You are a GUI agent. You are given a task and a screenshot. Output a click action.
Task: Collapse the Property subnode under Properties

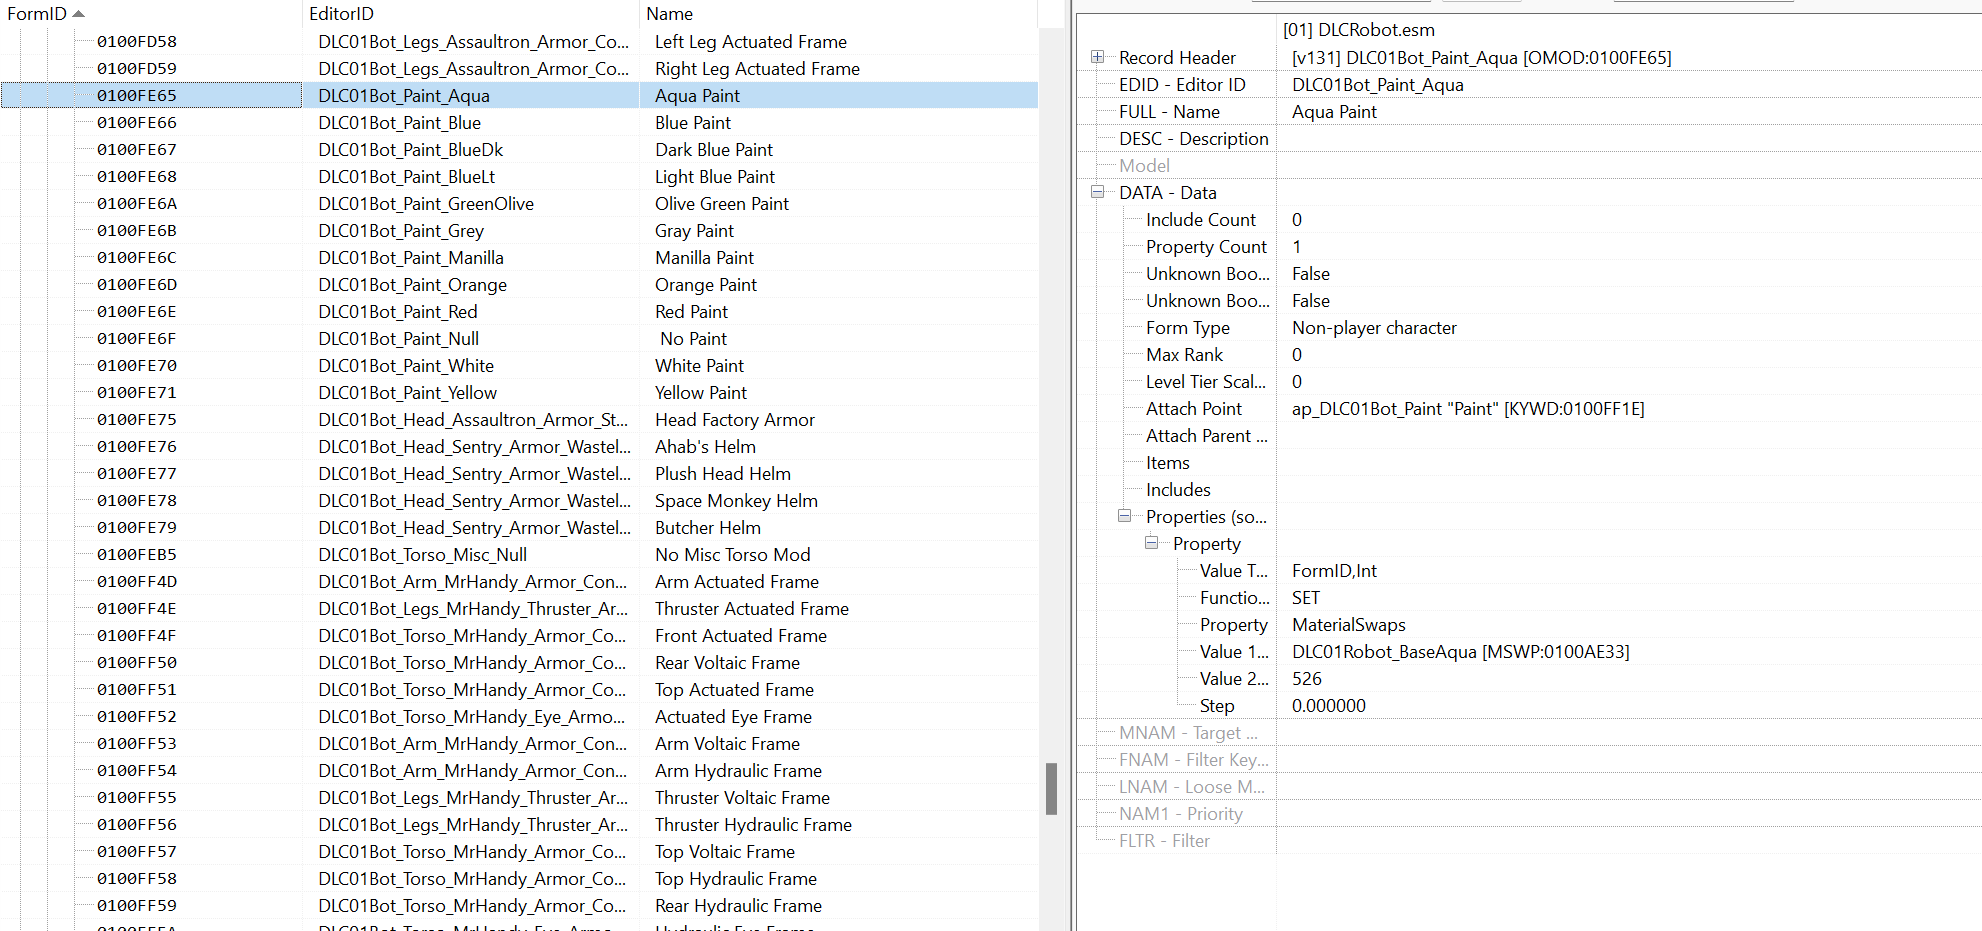point(1151,543)
